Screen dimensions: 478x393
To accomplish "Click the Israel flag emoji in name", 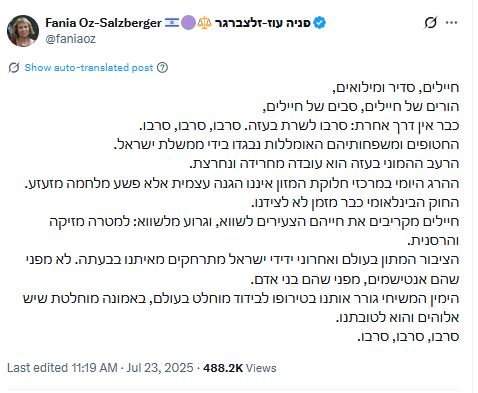I will tap(172, 23).
